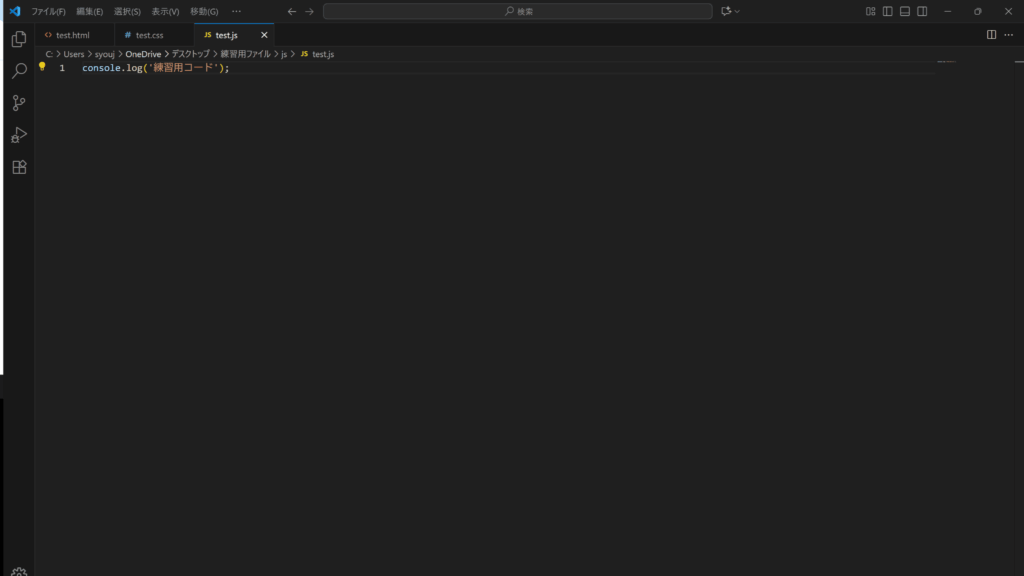The image size is (1024, 576).
Task: Close the test.js tab
Action: click(264, 35)
